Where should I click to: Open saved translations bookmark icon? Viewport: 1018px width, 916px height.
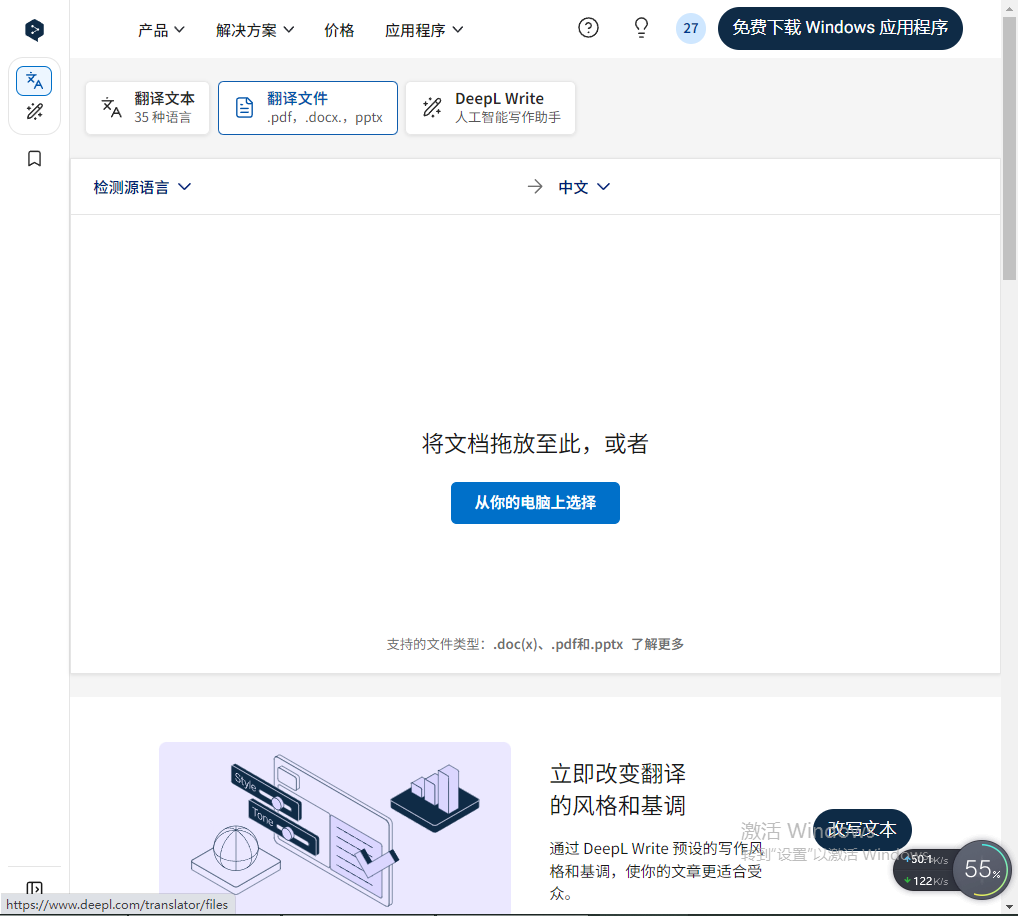34,159
